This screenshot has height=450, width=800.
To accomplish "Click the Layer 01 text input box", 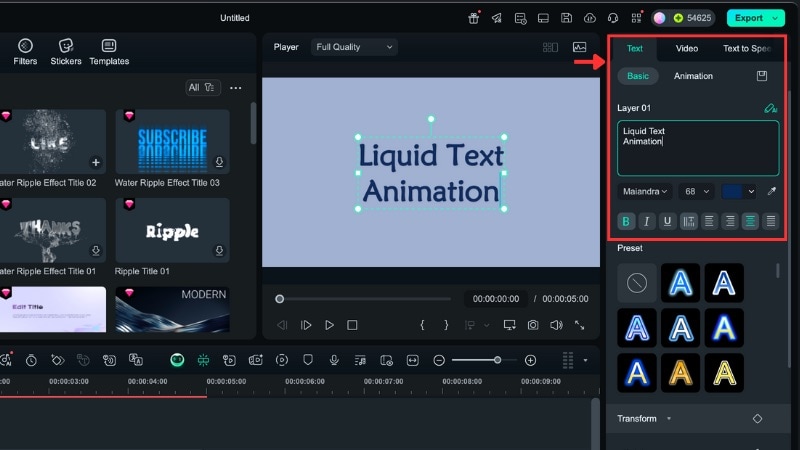I will coord(698,148).
